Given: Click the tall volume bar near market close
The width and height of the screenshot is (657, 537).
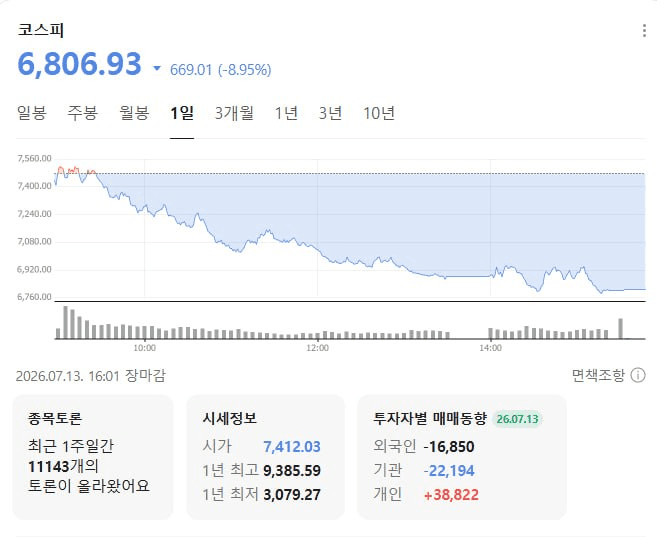Looking at the screenshot, I should click(x=621, y=328).
